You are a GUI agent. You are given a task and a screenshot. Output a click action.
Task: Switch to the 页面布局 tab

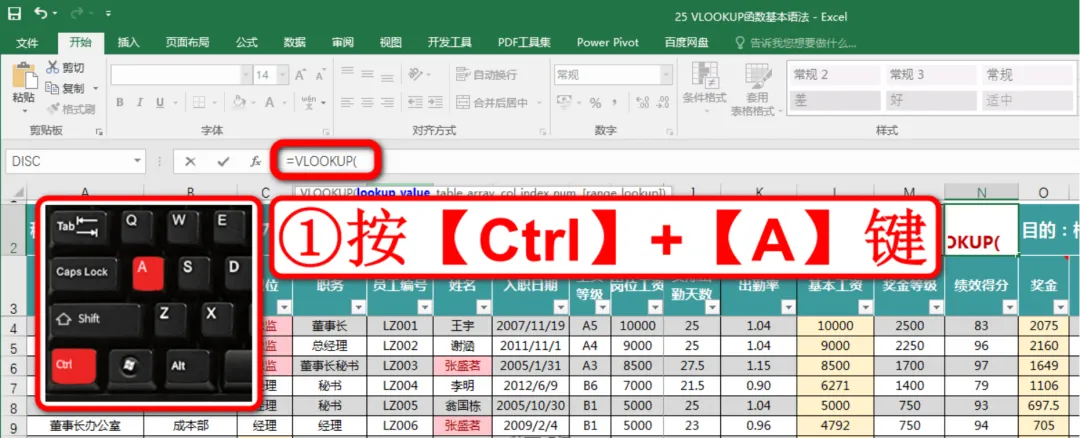tap(187, 42)
